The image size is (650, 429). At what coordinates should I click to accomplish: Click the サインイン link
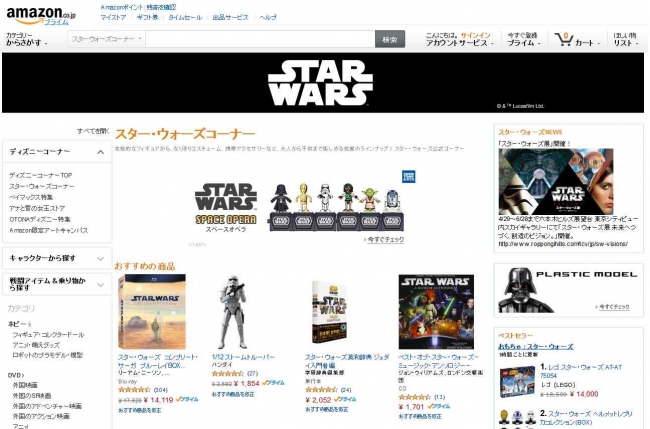click(x=475, y=35)
